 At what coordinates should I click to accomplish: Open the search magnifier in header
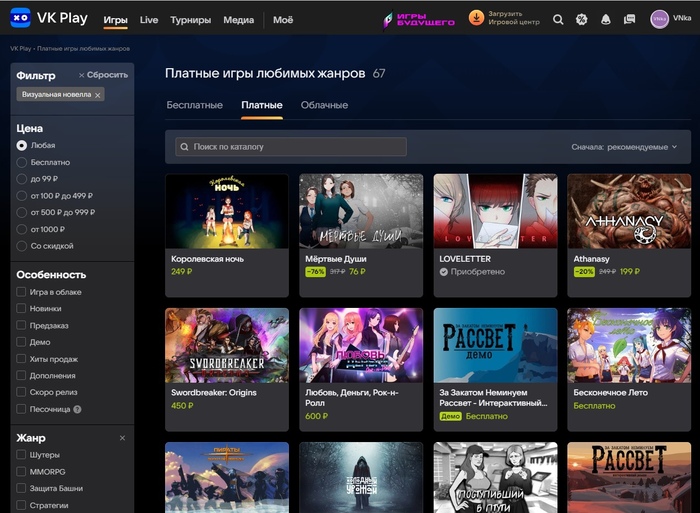coord(558,19)
